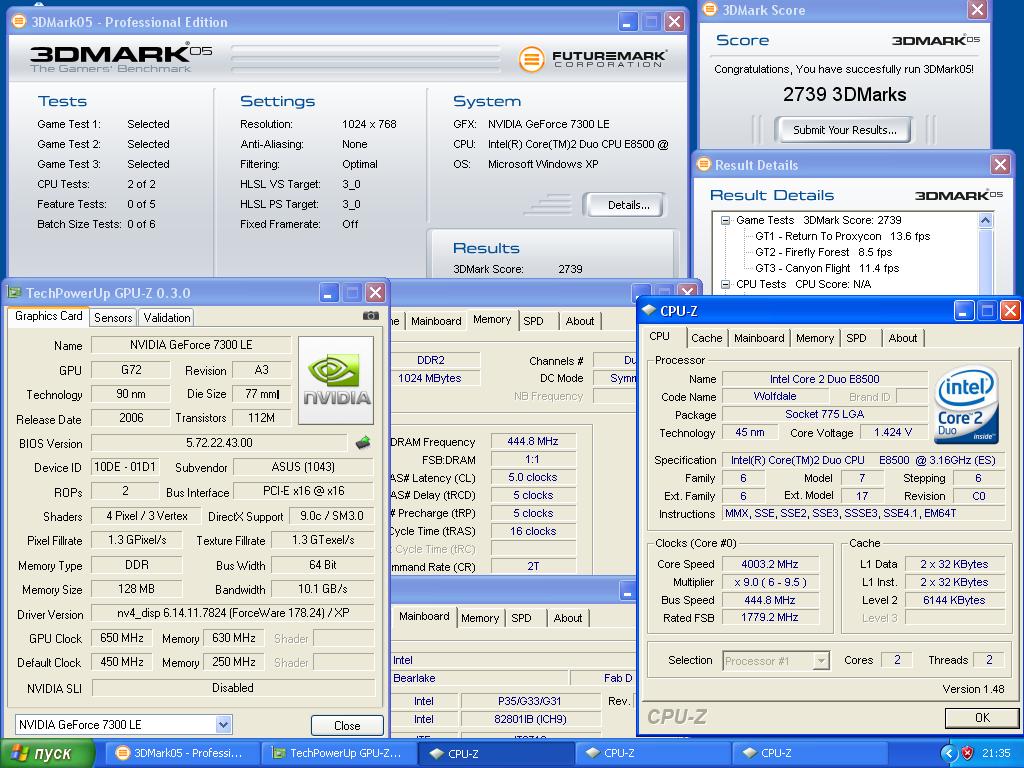Click the antivirus shield tray icon
The width and height of the screenshot is (1024, 768).
pos(968,753)
